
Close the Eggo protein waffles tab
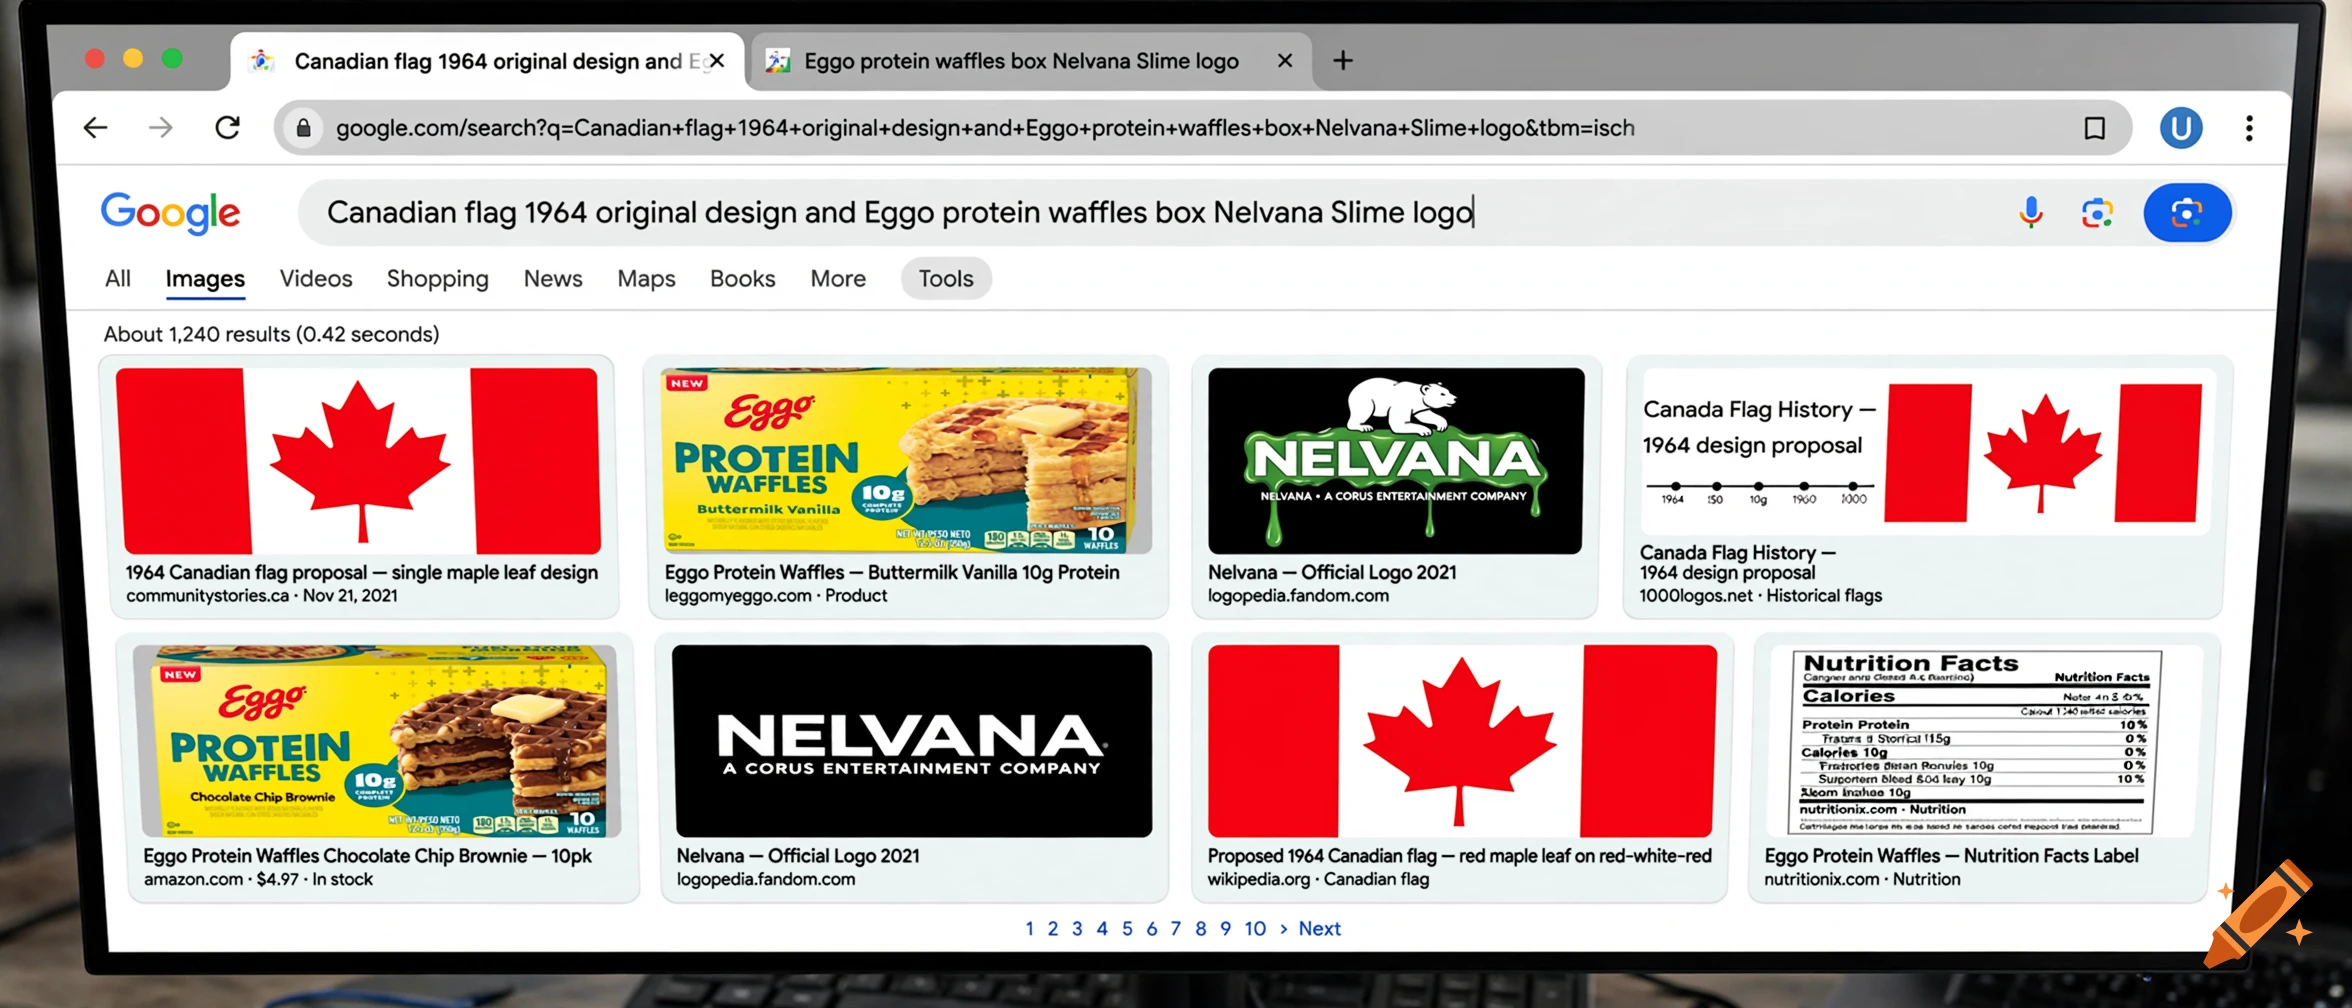[1285, 61]
